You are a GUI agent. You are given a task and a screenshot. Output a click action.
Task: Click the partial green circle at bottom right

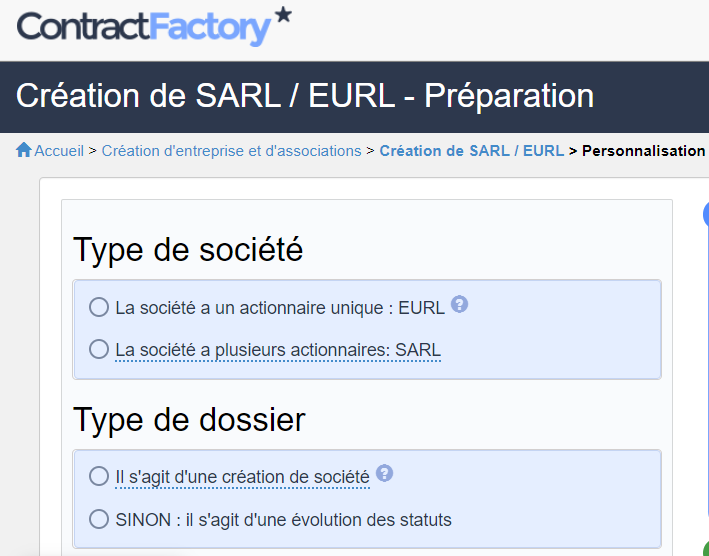coord(706,547)
